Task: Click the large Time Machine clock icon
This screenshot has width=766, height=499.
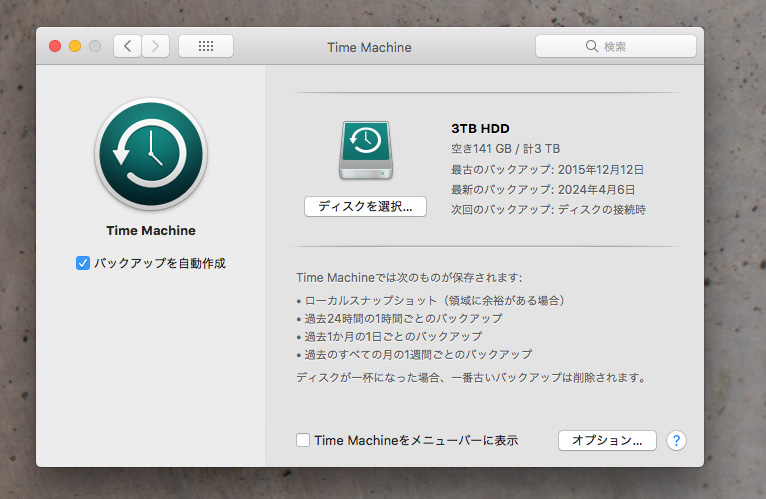Action: coord(151,154)
